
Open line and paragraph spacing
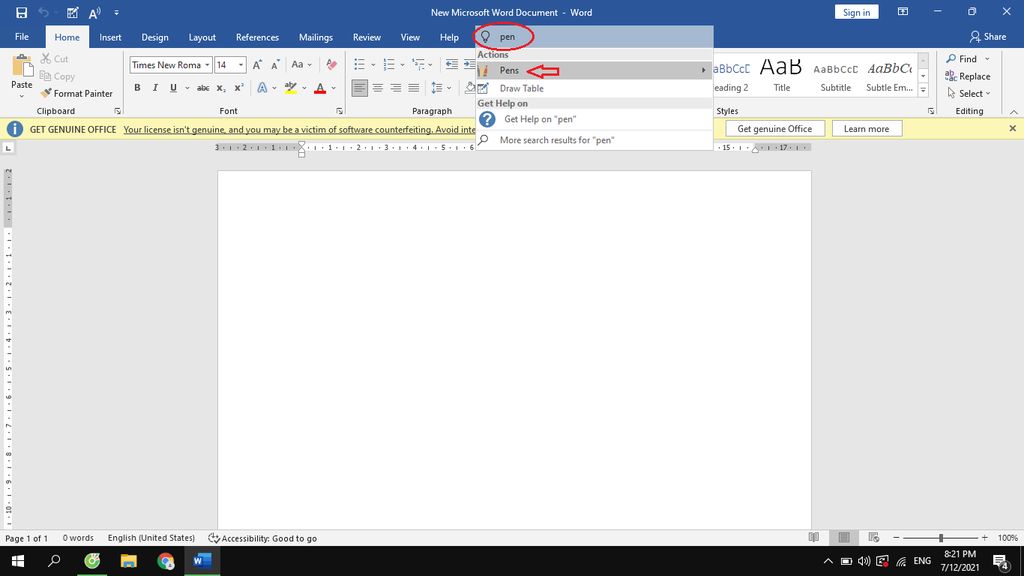tap(438, 88)
